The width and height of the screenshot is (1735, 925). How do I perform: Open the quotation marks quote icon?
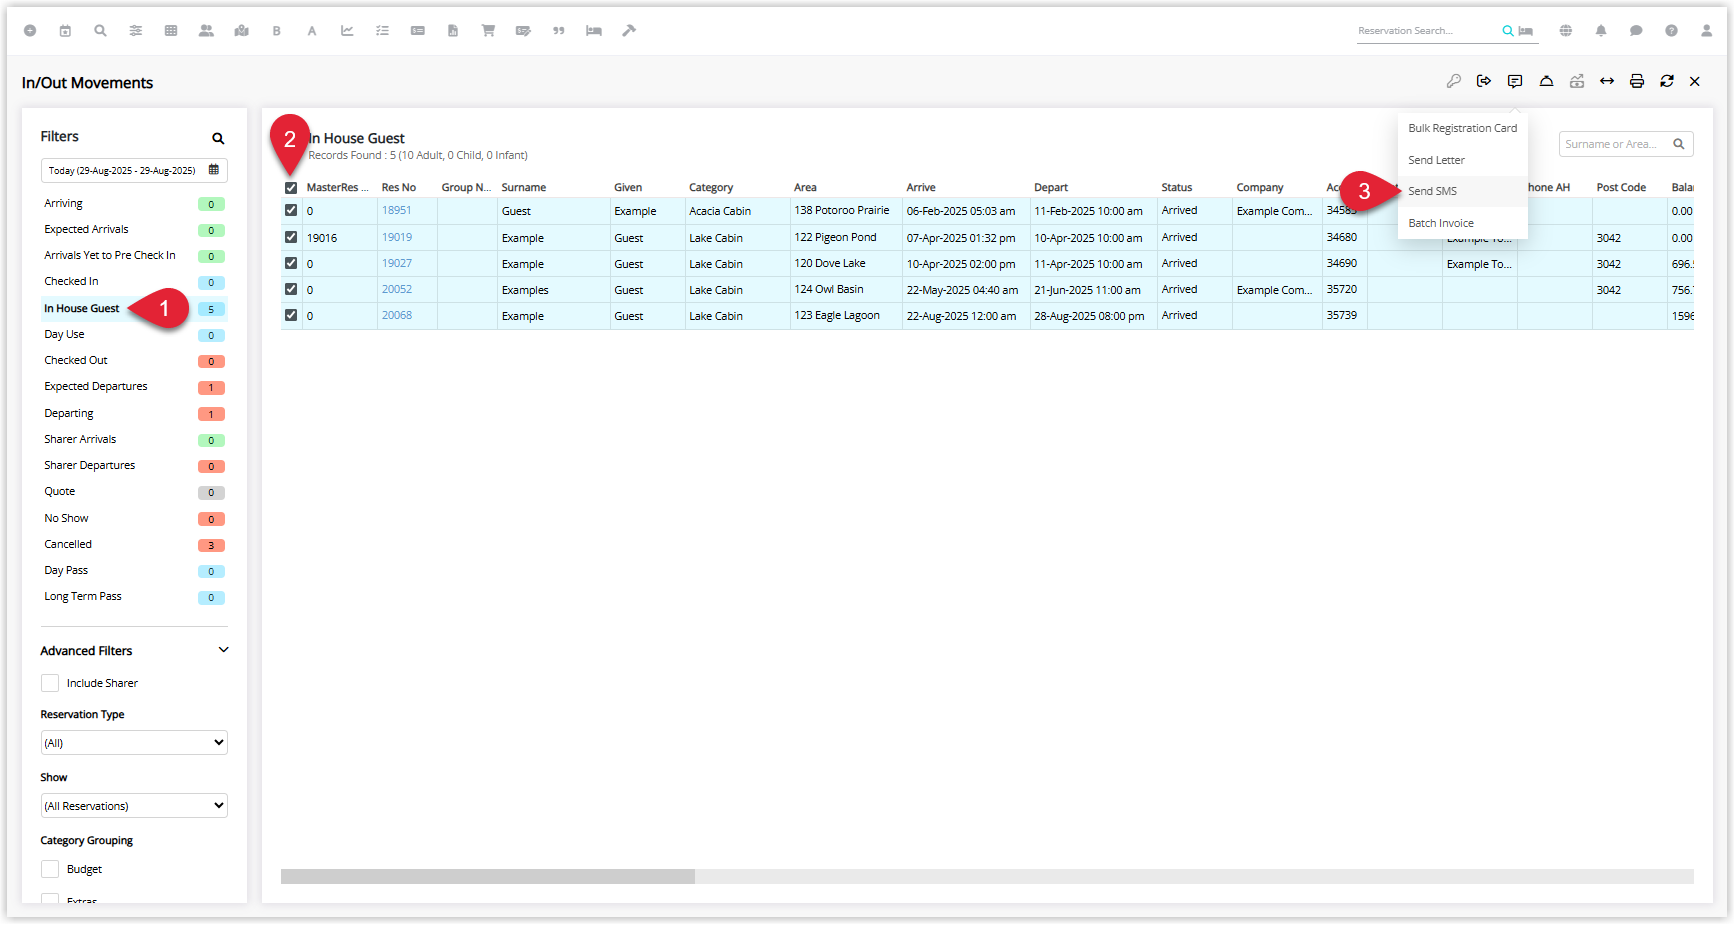[559, 31]
